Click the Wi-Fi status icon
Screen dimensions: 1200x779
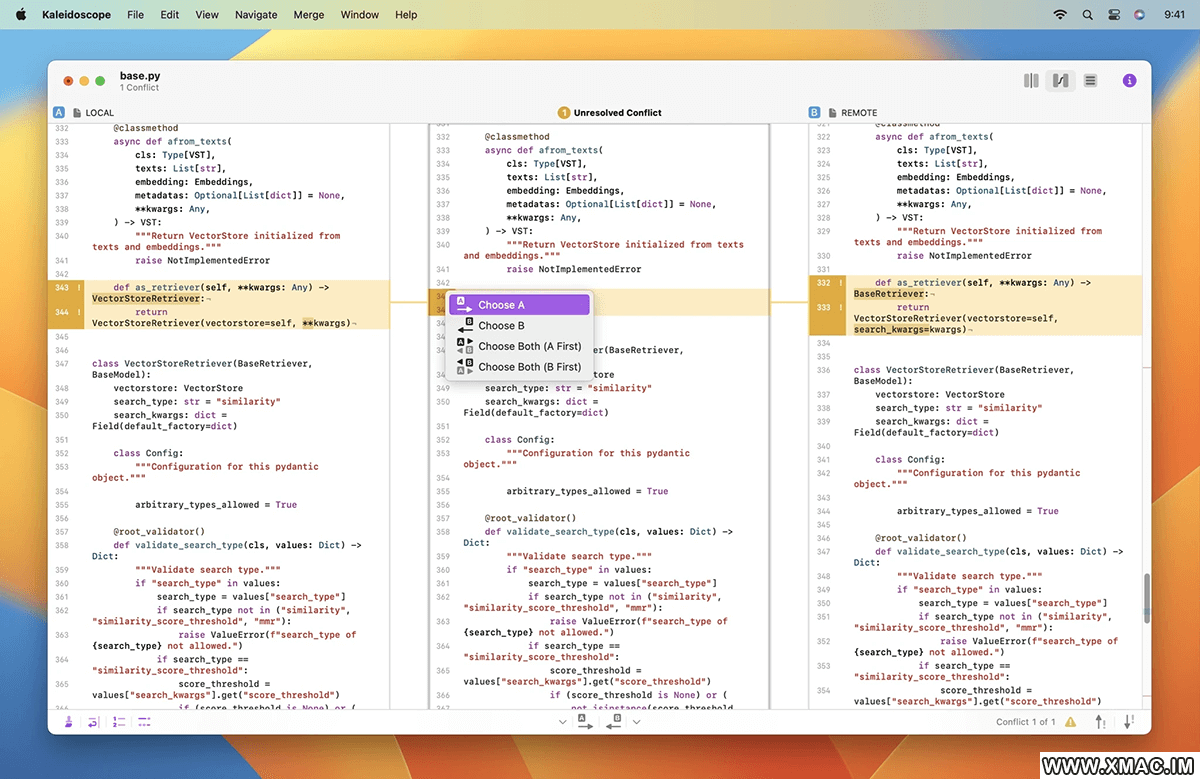pyautogui.click(x=1060, y=15)
